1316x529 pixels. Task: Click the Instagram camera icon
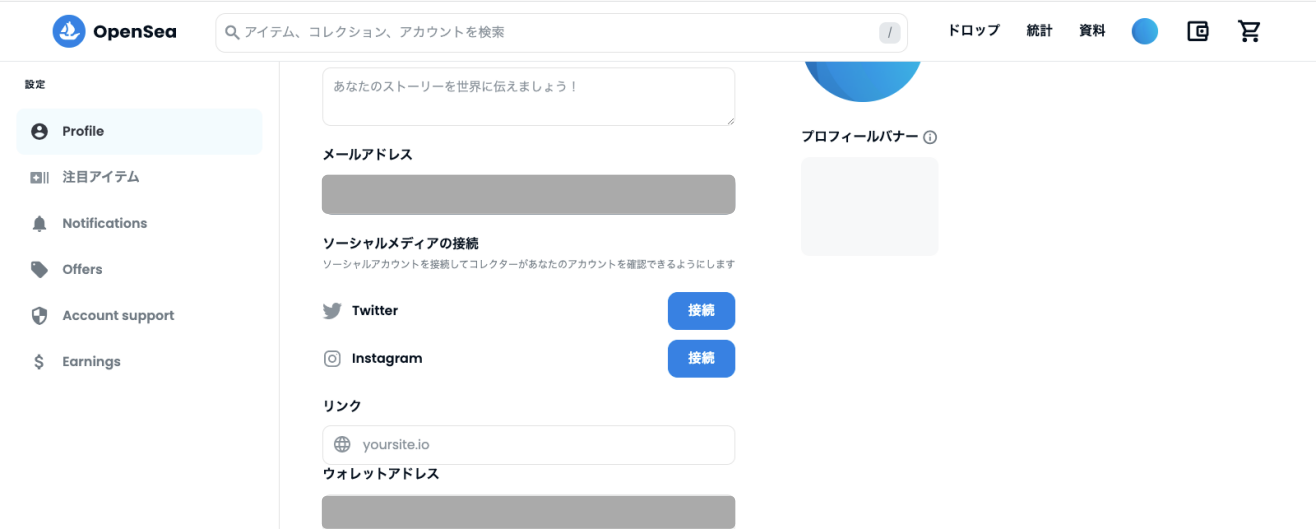(x=332, y=359)
